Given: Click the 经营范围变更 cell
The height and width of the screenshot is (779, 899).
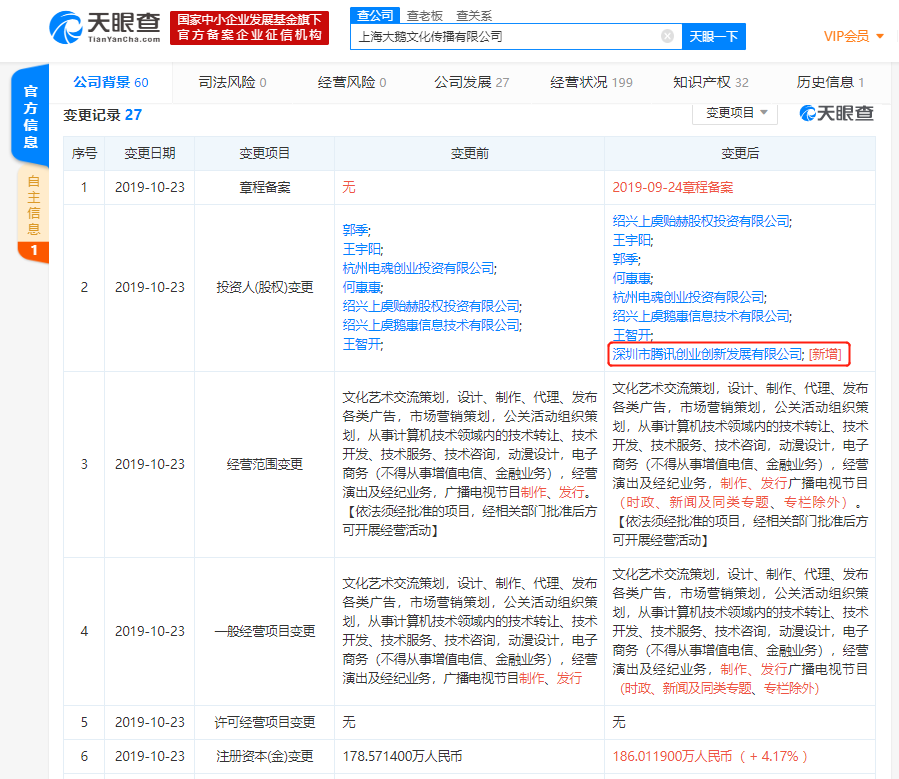Looking at the screenshot, I should coord(264,464).
